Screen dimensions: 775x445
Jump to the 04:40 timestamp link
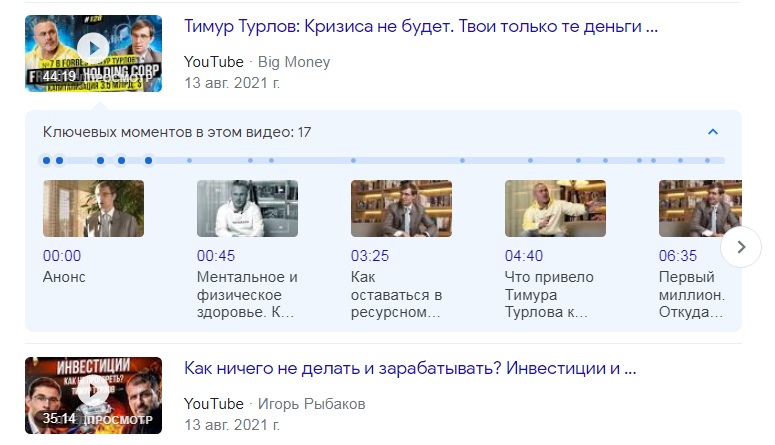[x=524, y=256]
